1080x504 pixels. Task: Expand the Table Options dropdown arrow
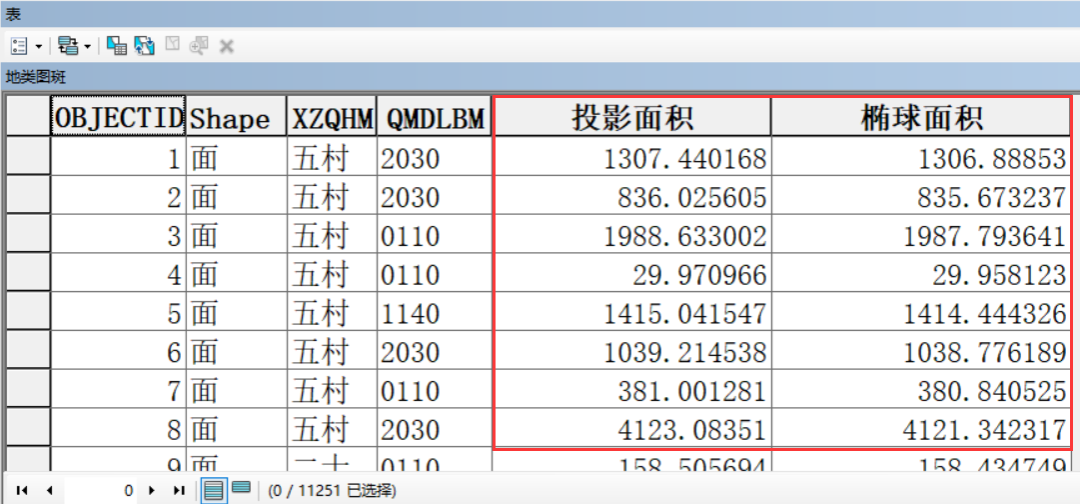39,46
